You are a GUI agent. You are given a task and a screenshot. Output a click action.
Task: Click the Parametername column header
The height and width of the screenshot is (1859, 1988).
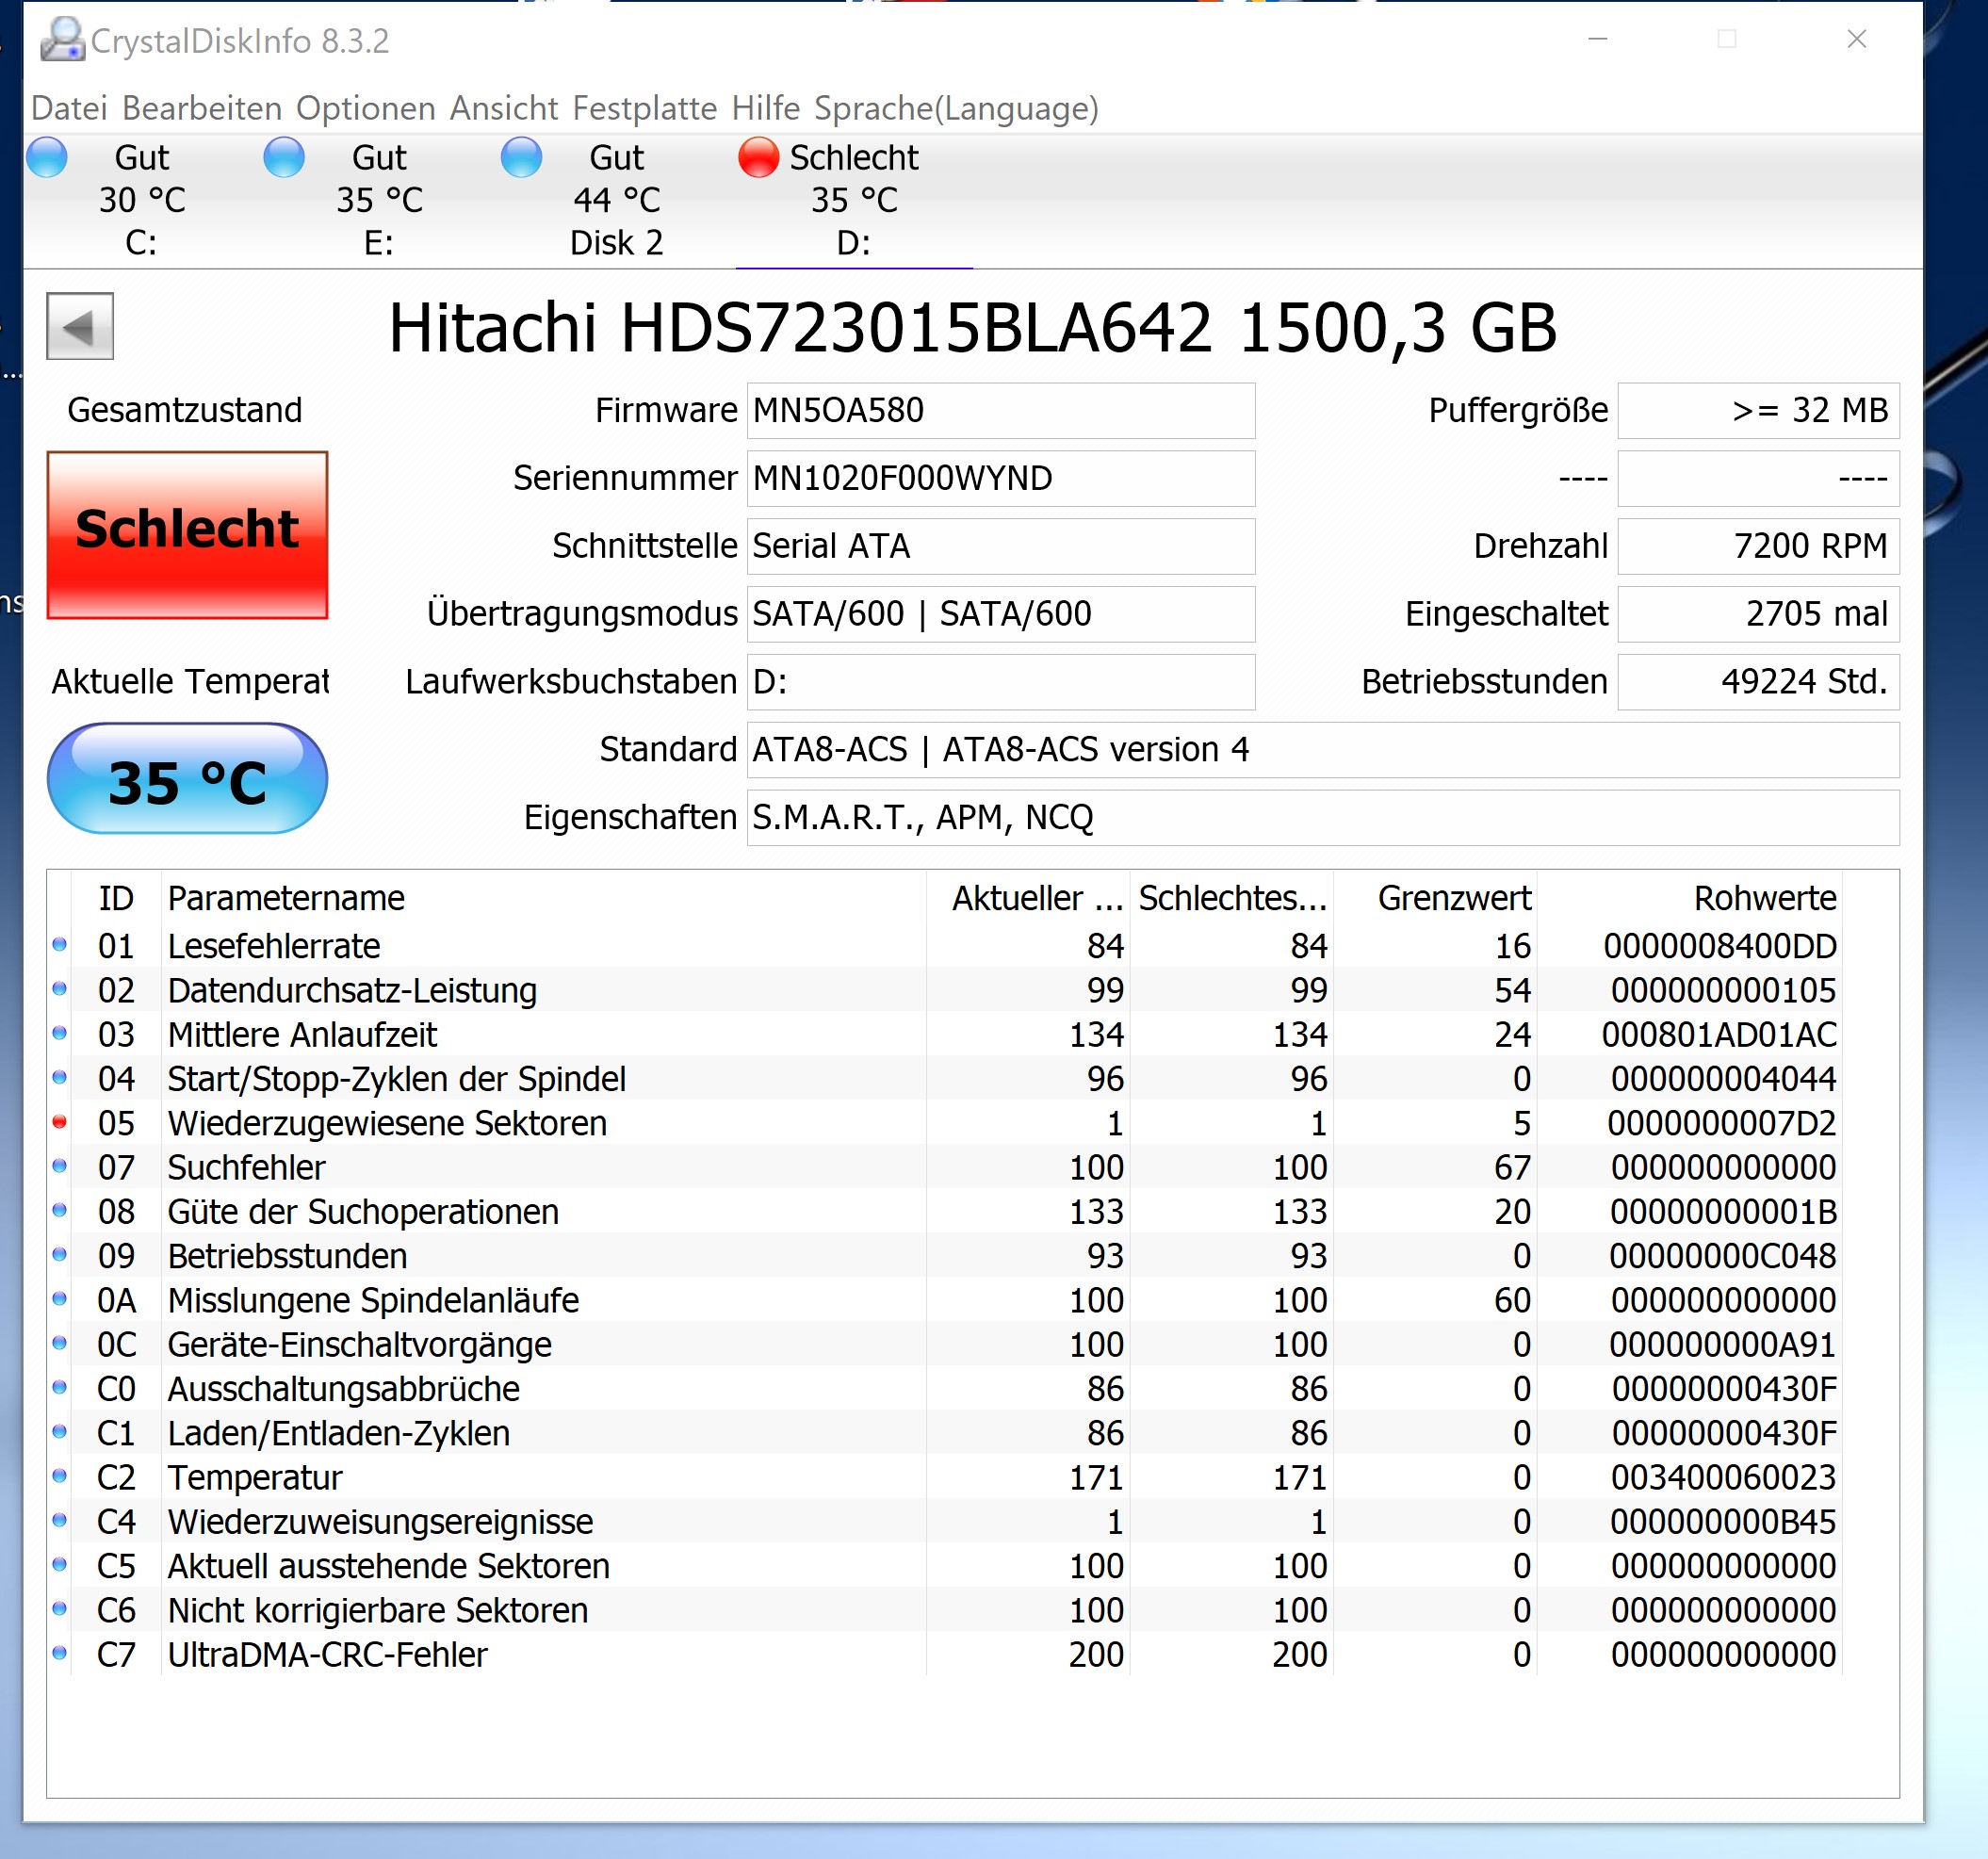tap(286, 898)
